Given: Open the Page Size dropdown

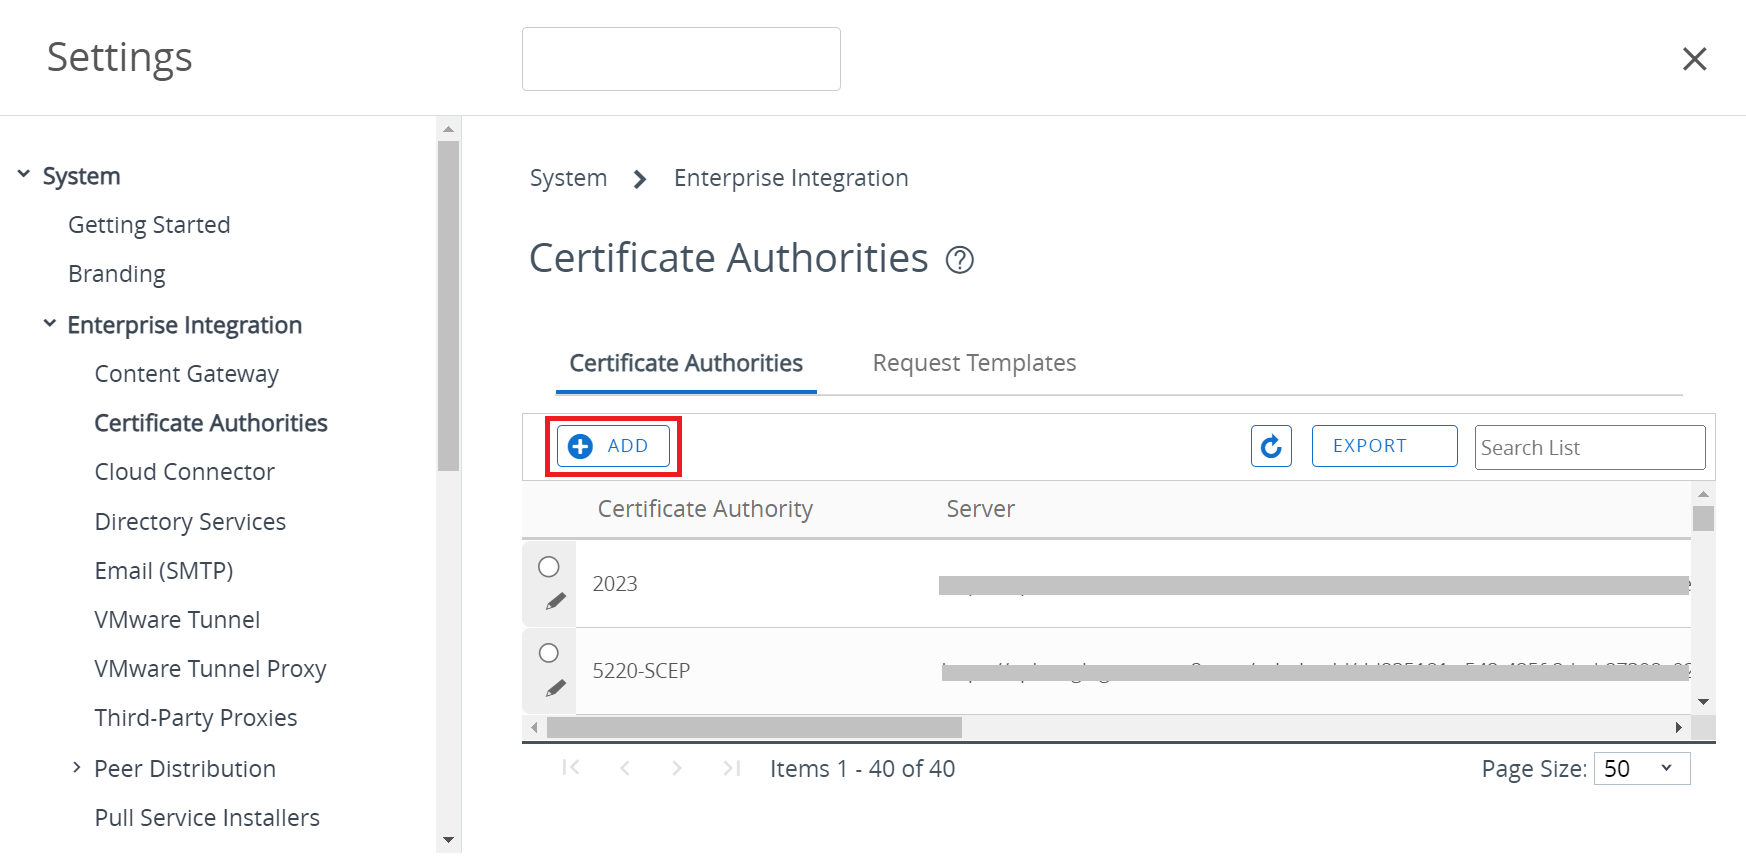Looking at the screenshot, I should [x=1641, y=768].
